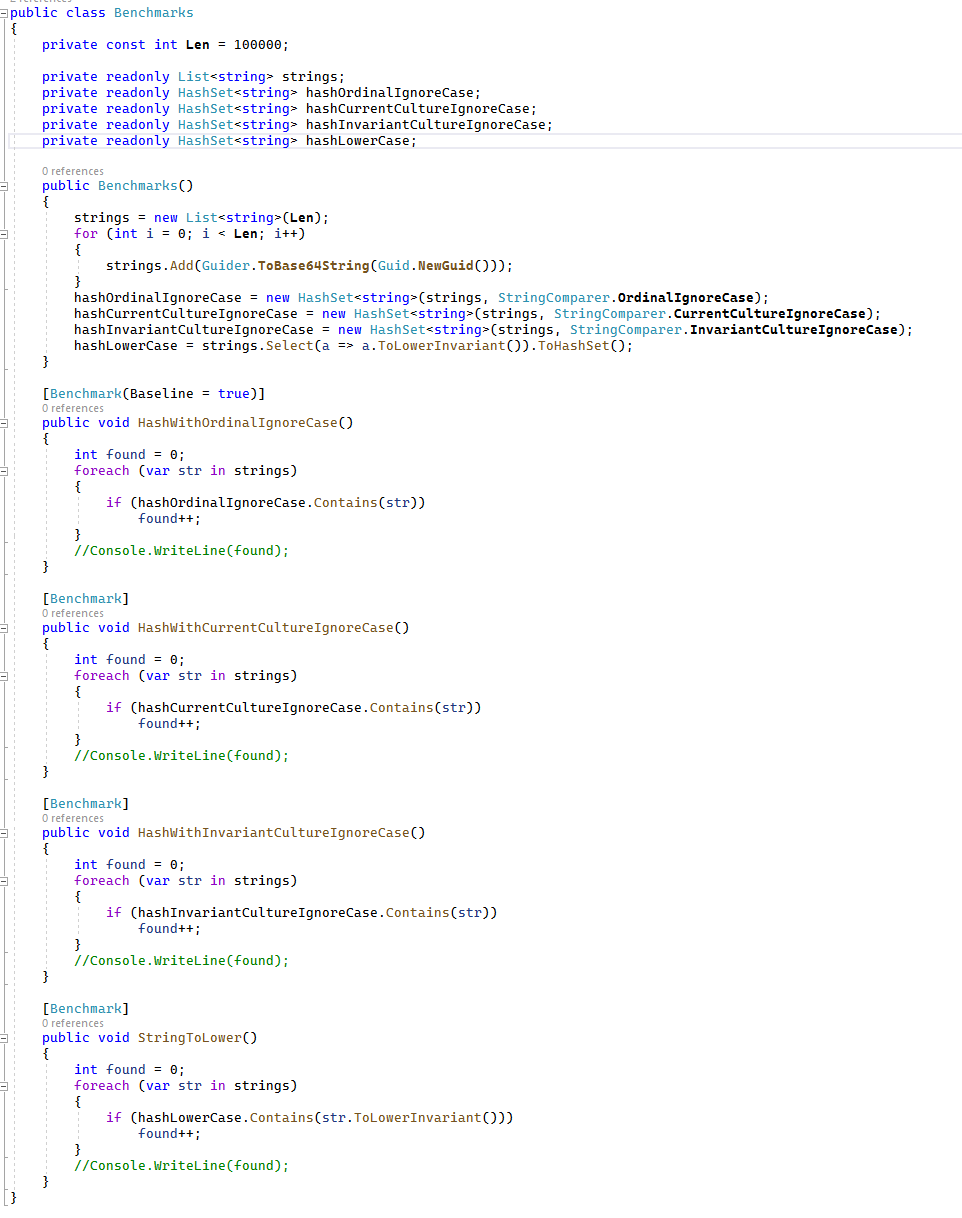Collapse the foreach inside HashWithOrdinalIgnoreCase
The height and width of the screenshot is (1218, 962).
point(5,471)
